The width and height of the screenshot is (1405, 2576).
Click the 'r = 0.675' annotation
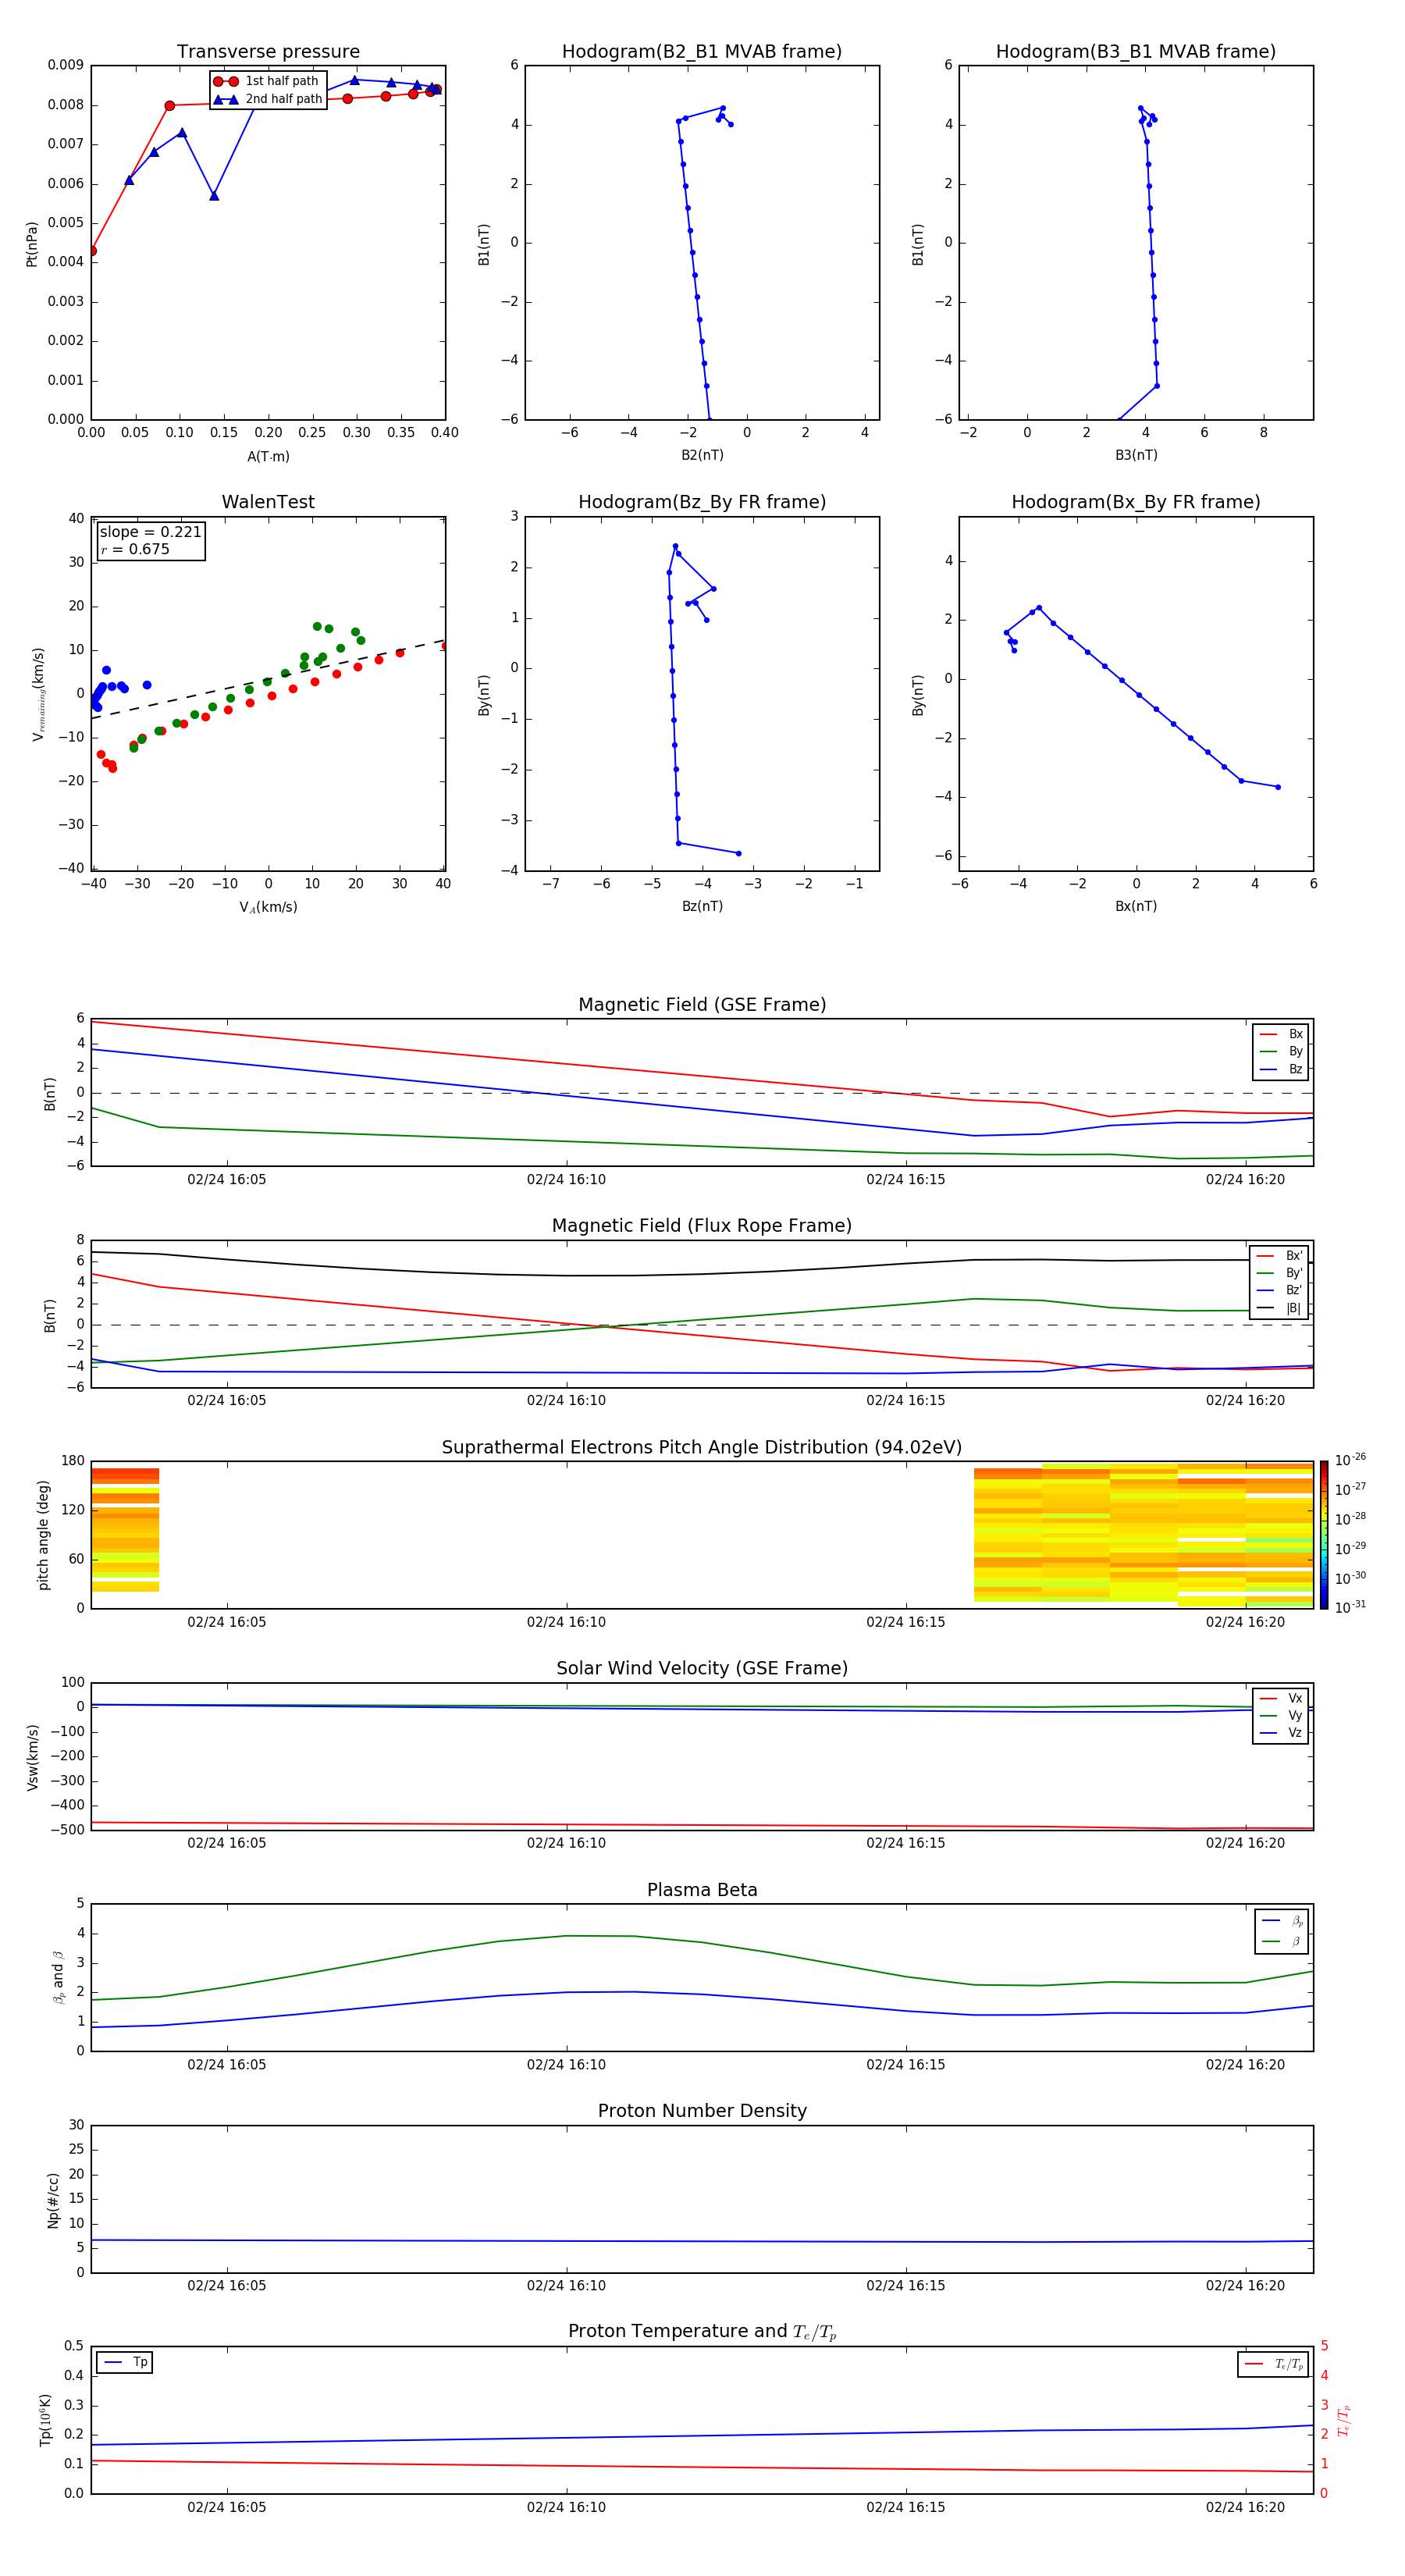coord(135,549)
